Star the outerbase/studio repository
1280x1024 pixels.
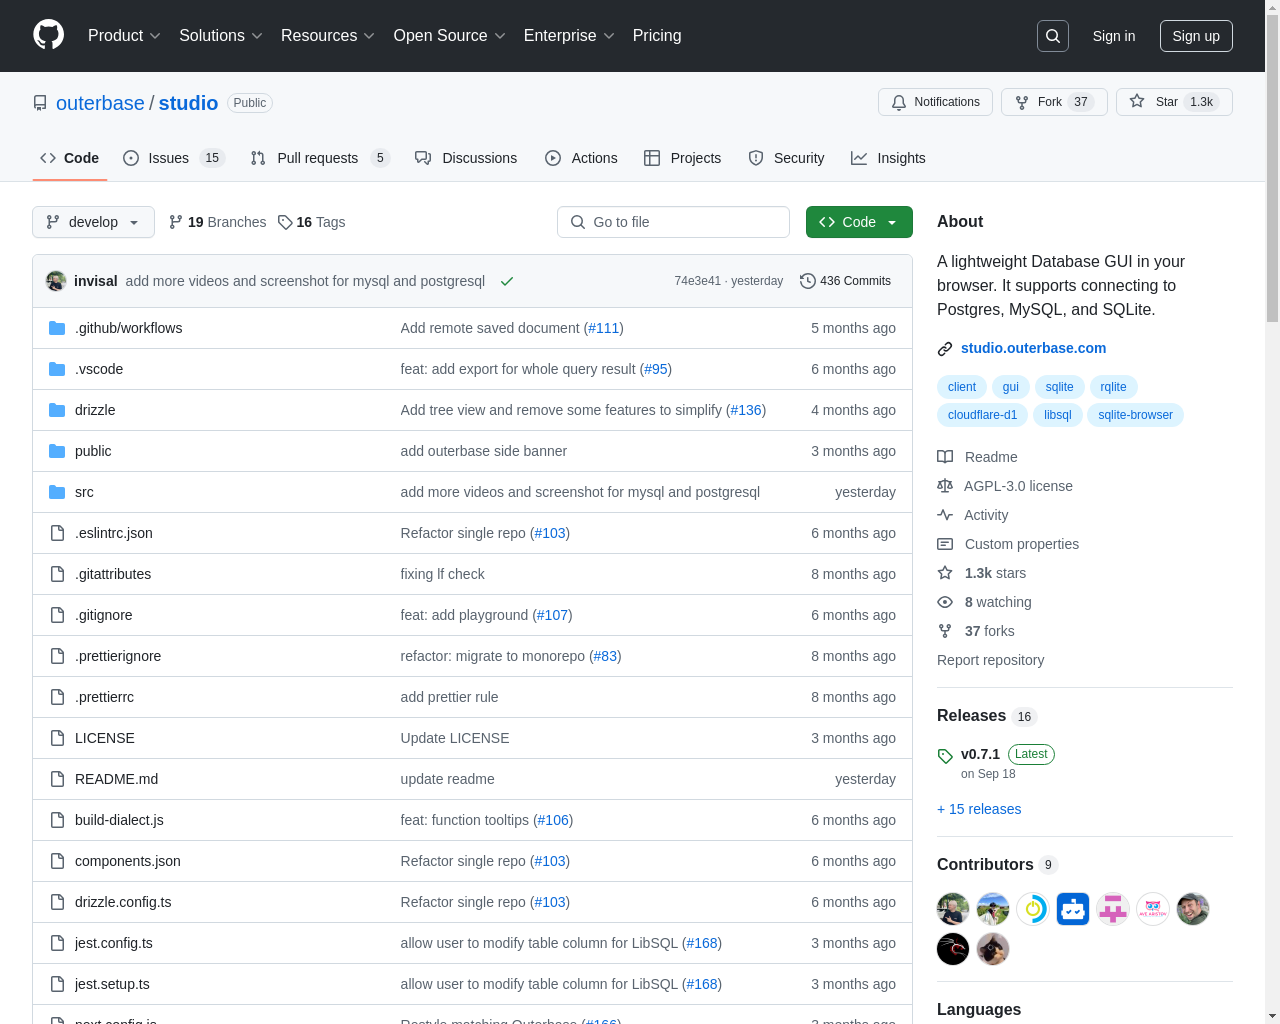click(1174, 102)
